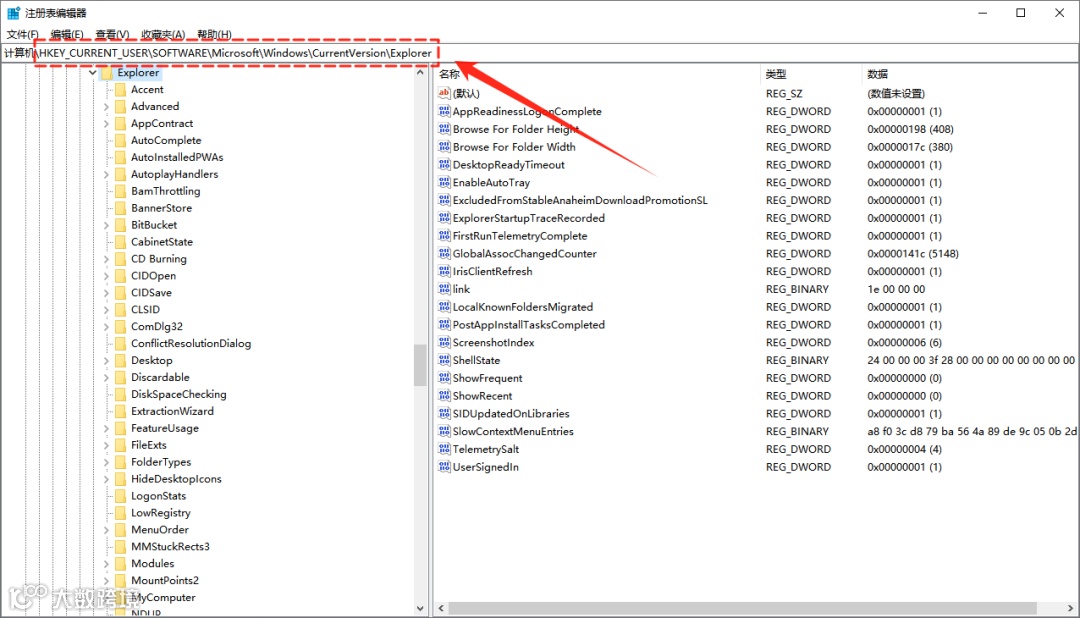Collapse the Explorer tree node
Image resolution: width=1080 pixels, height=618 pixels.
pyautogui.click(x=92, y=72)
